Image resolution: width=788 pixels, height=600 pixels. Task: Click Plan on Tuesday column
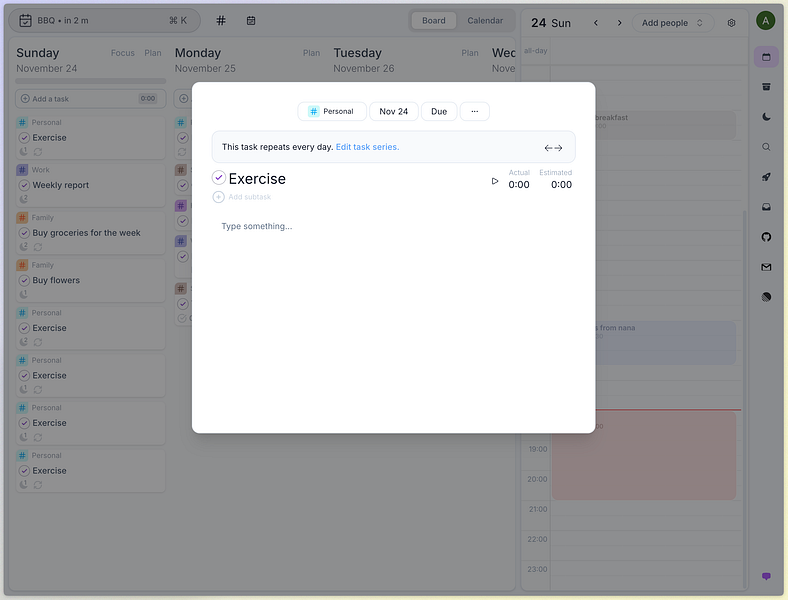coord(470,53)
